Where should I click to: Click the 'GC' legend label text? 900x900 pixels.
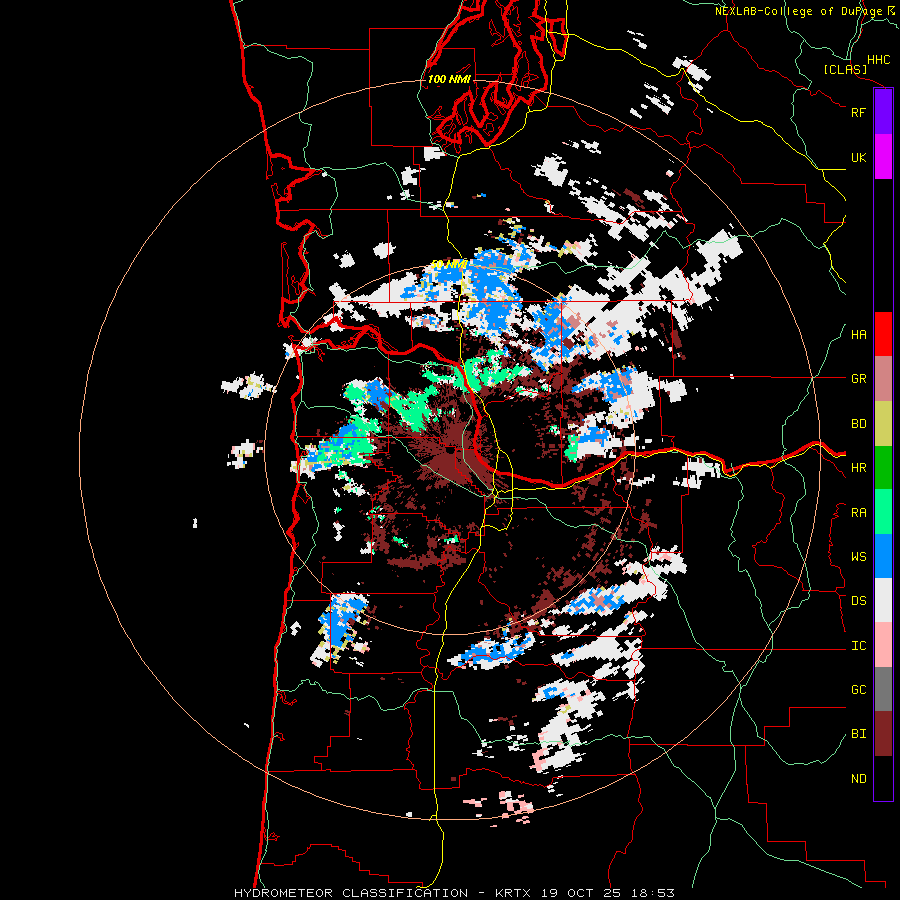tap(858, 690)
